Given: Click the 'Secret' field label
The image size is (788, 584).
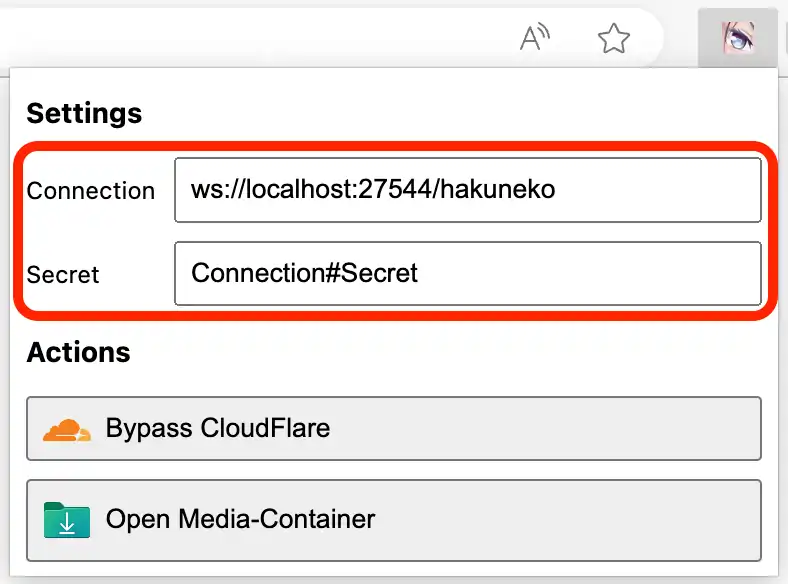Looking at the screenshot, I should [x=63, y=274].
